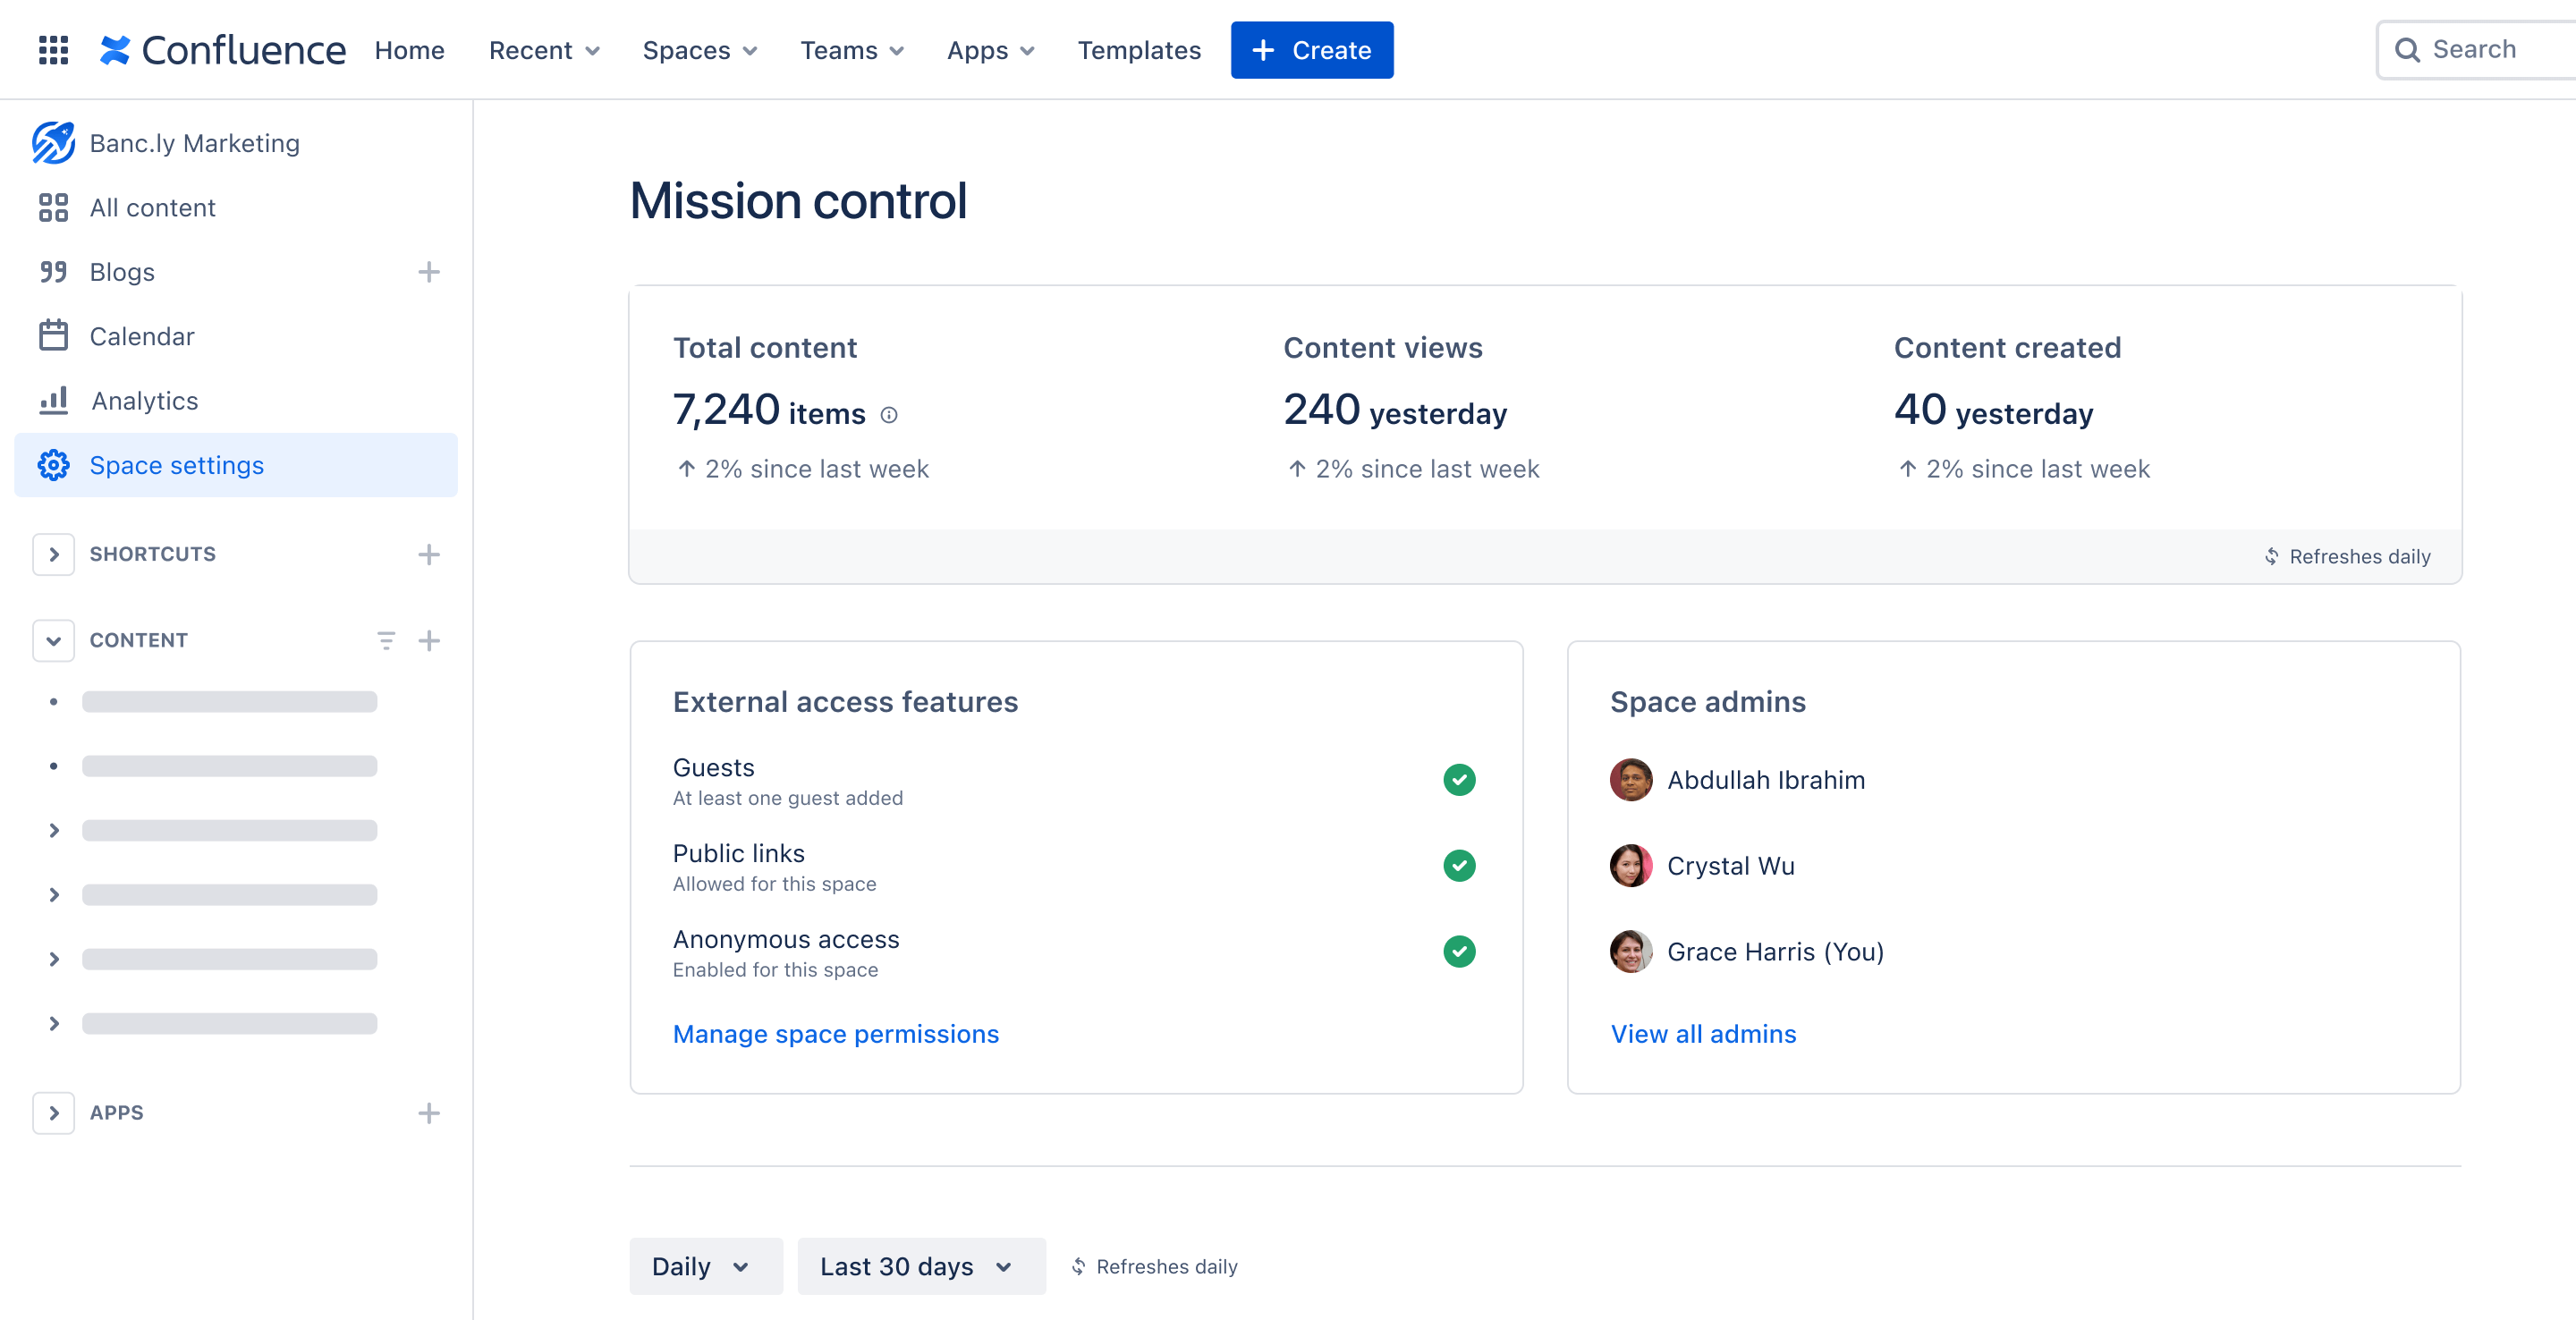This screenshot has width=2576, height=1320.
Task: Click View all admins link
Action: tap(1704, 1032)
